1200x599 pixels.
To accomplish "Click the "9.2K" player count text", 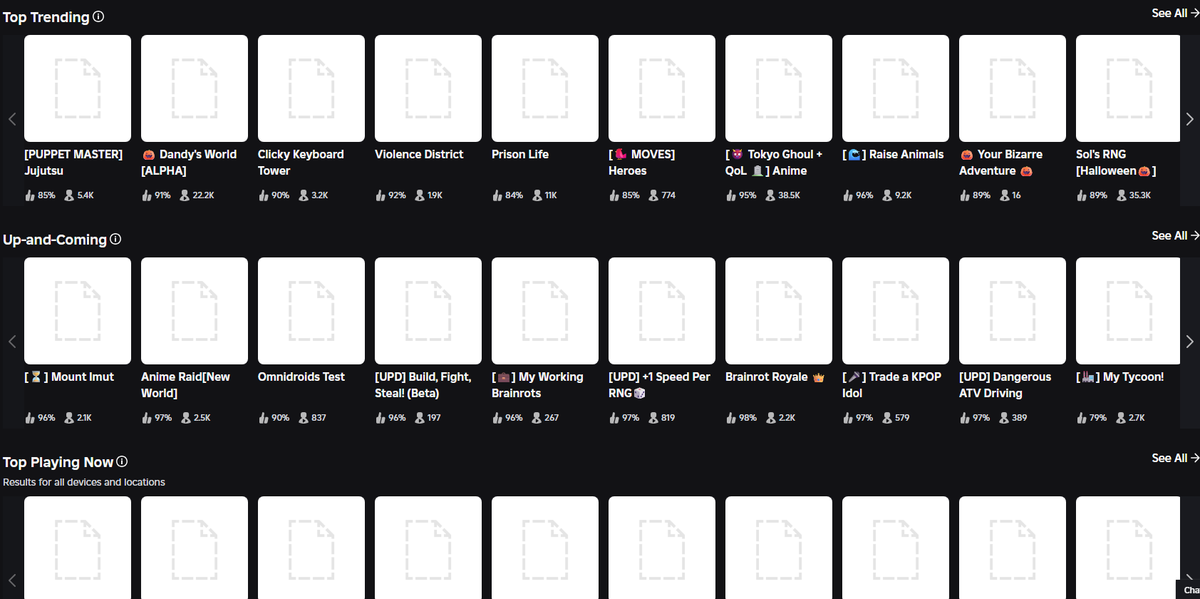I will coord(903,195).
